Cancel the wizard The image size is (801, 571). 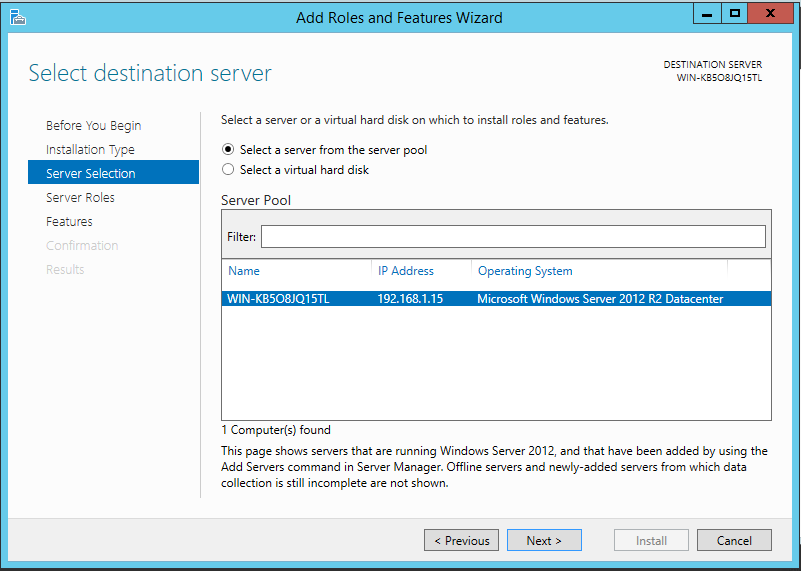pos(734,540)
